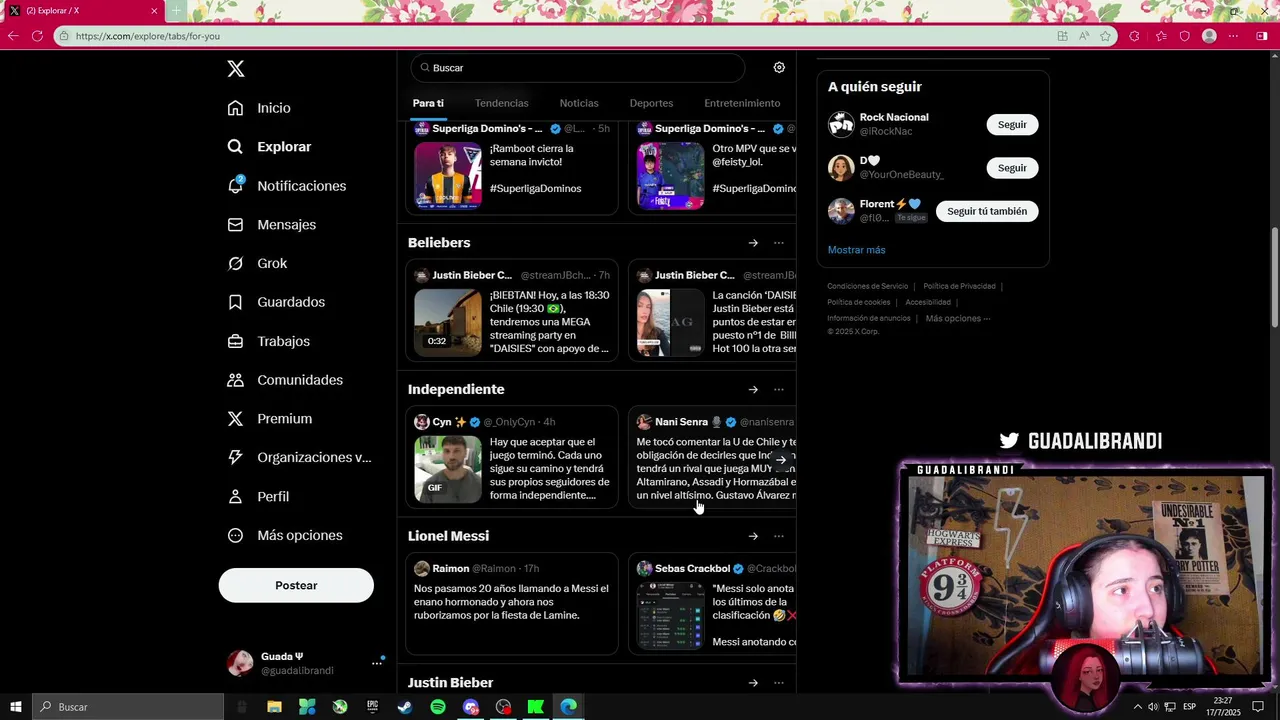
Task: Close the Explorar / X browser tab
Action: point(154,11)
